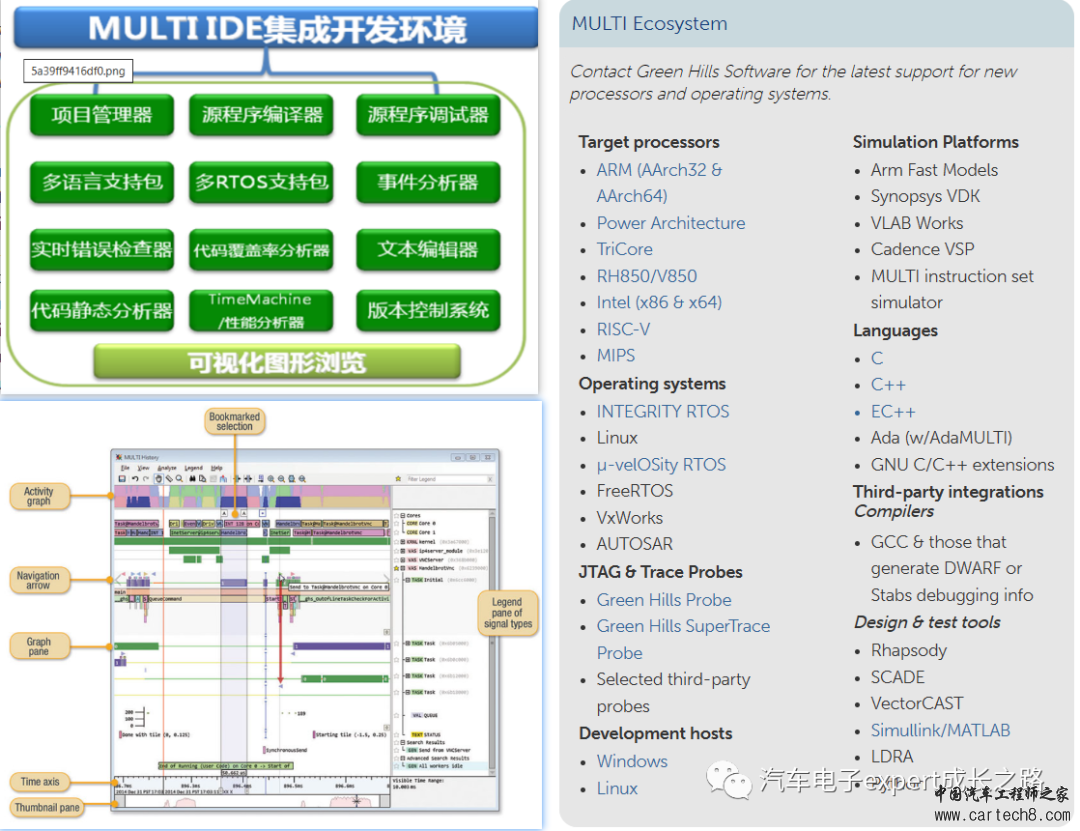The image size is (1080, 831).
Task: Toggle the star for All workers Idle
Action: click(x=396, y=766)
